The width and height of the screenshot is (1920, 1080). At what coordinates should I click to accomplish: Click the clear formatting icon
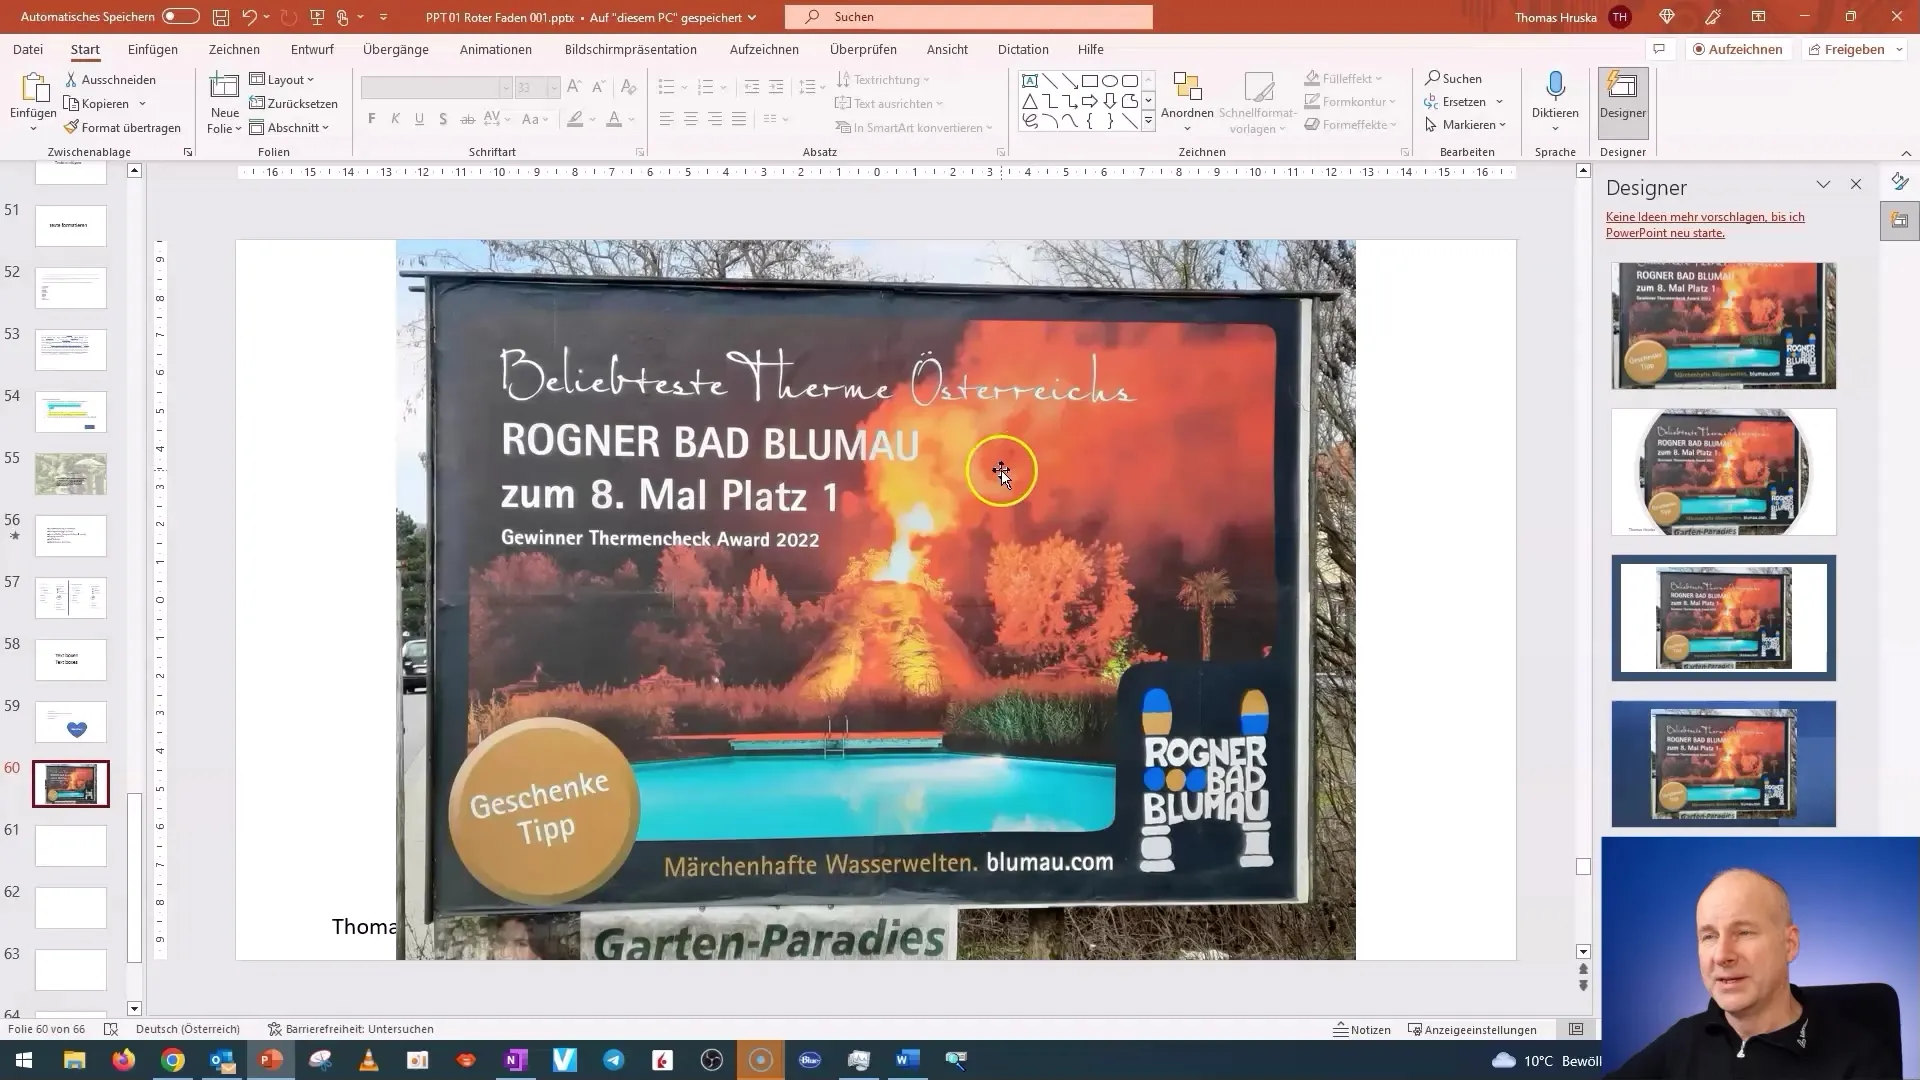coord(629,87)
